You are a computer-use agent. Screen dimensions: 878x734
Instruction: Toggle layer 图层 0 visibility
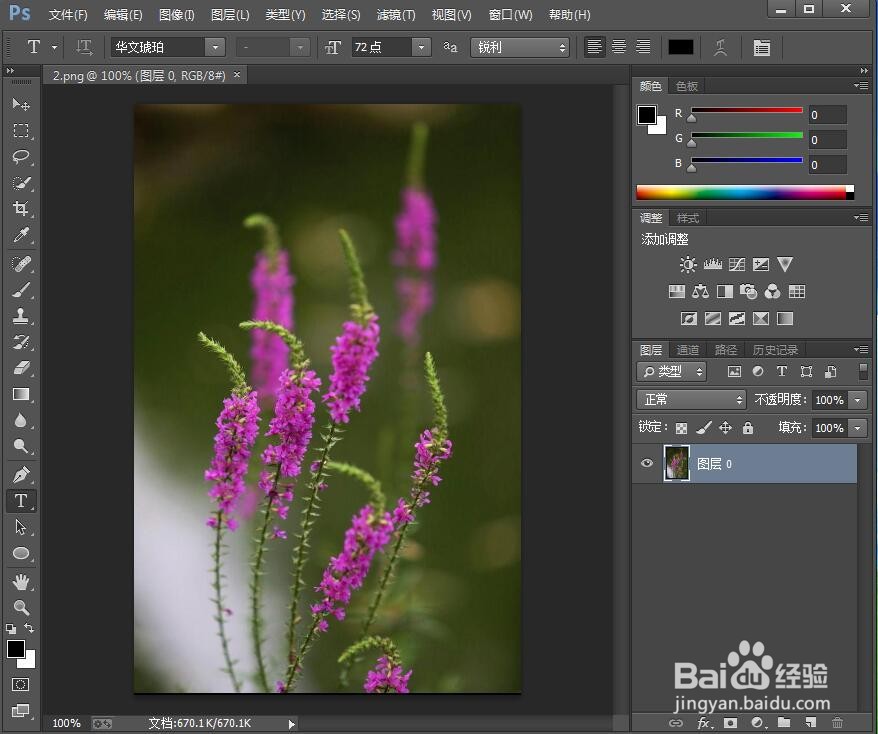647,463
